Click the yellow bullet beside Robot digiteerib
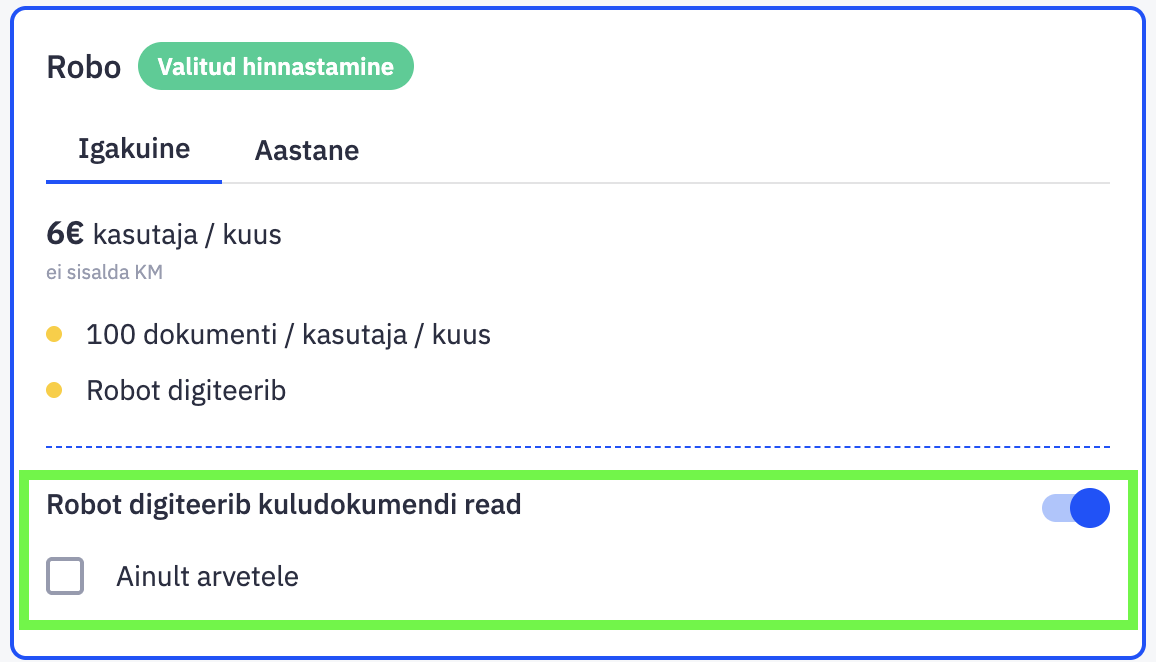Image resolution: width=1156 pixels, height=662 pixels. click(54, 390)
